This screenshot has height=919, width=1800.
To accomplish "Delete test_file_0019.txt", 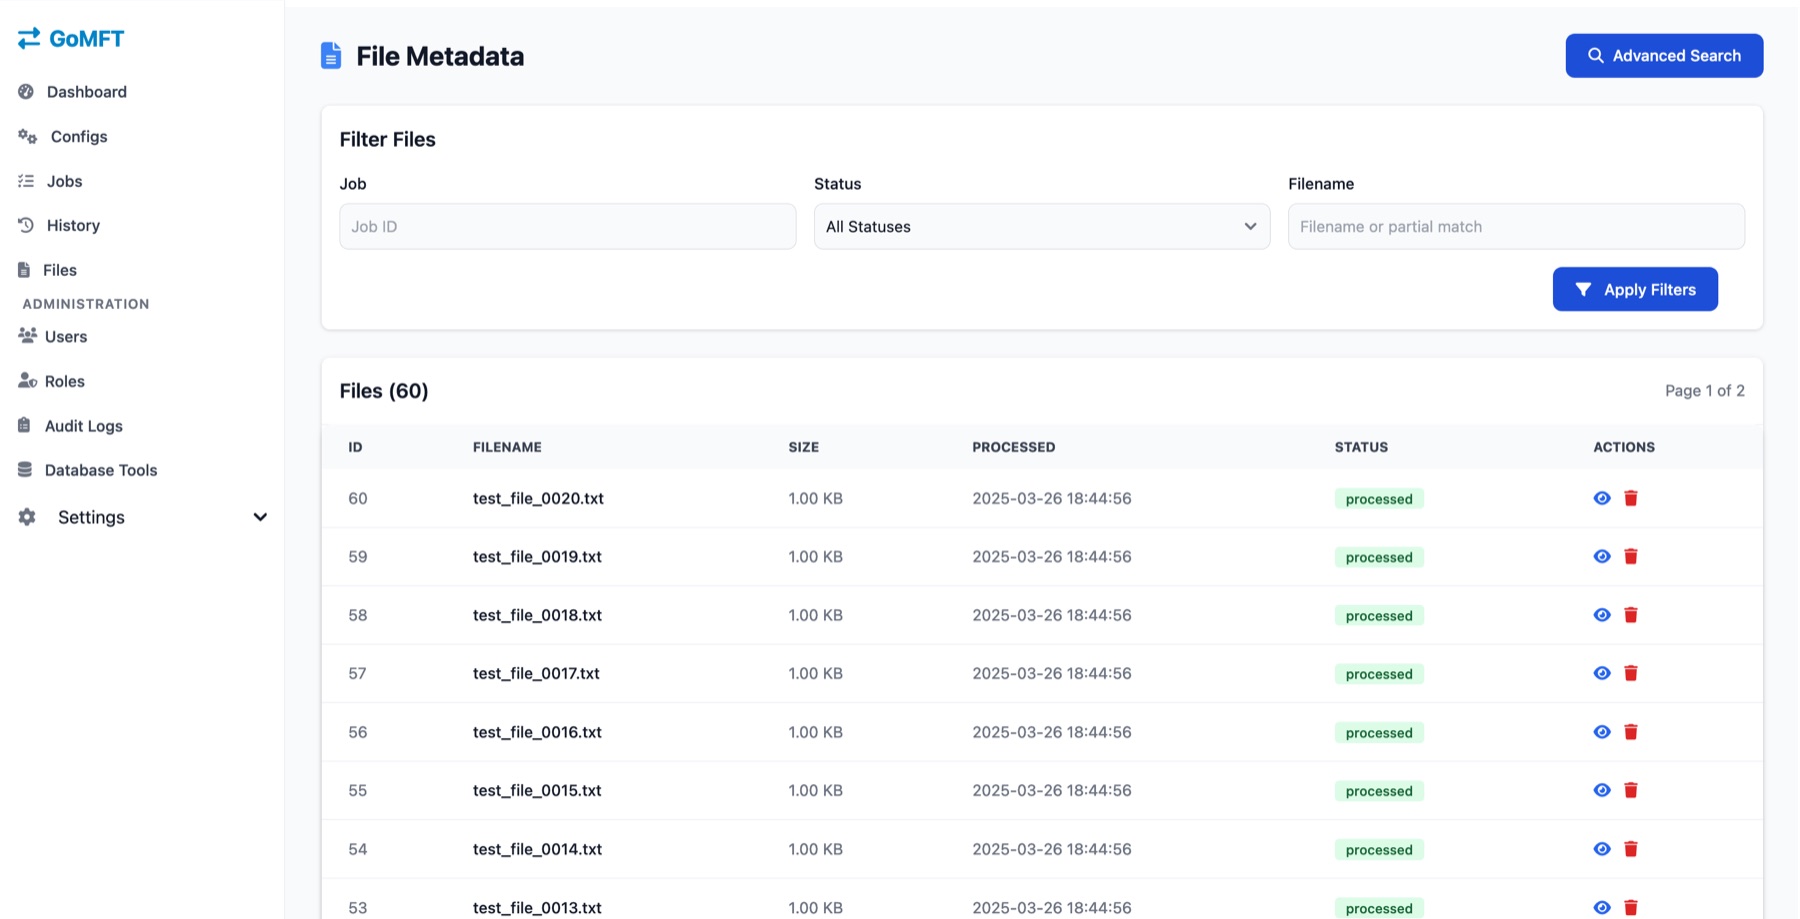I will pyautogui.click(x=1631, y=556).
